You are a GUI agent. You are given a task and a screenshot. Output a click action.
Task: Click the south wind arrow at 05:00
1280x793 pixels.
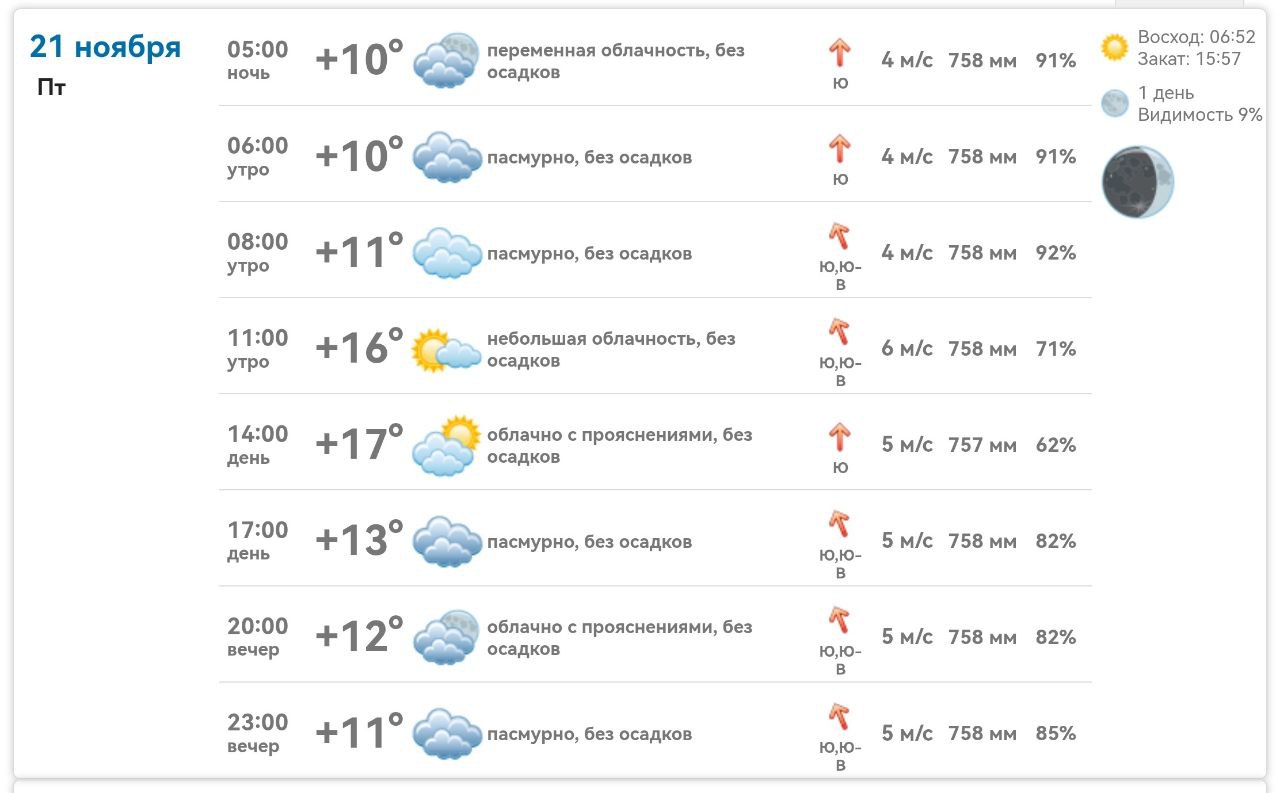pyautogui.click(x=840, y=53)
